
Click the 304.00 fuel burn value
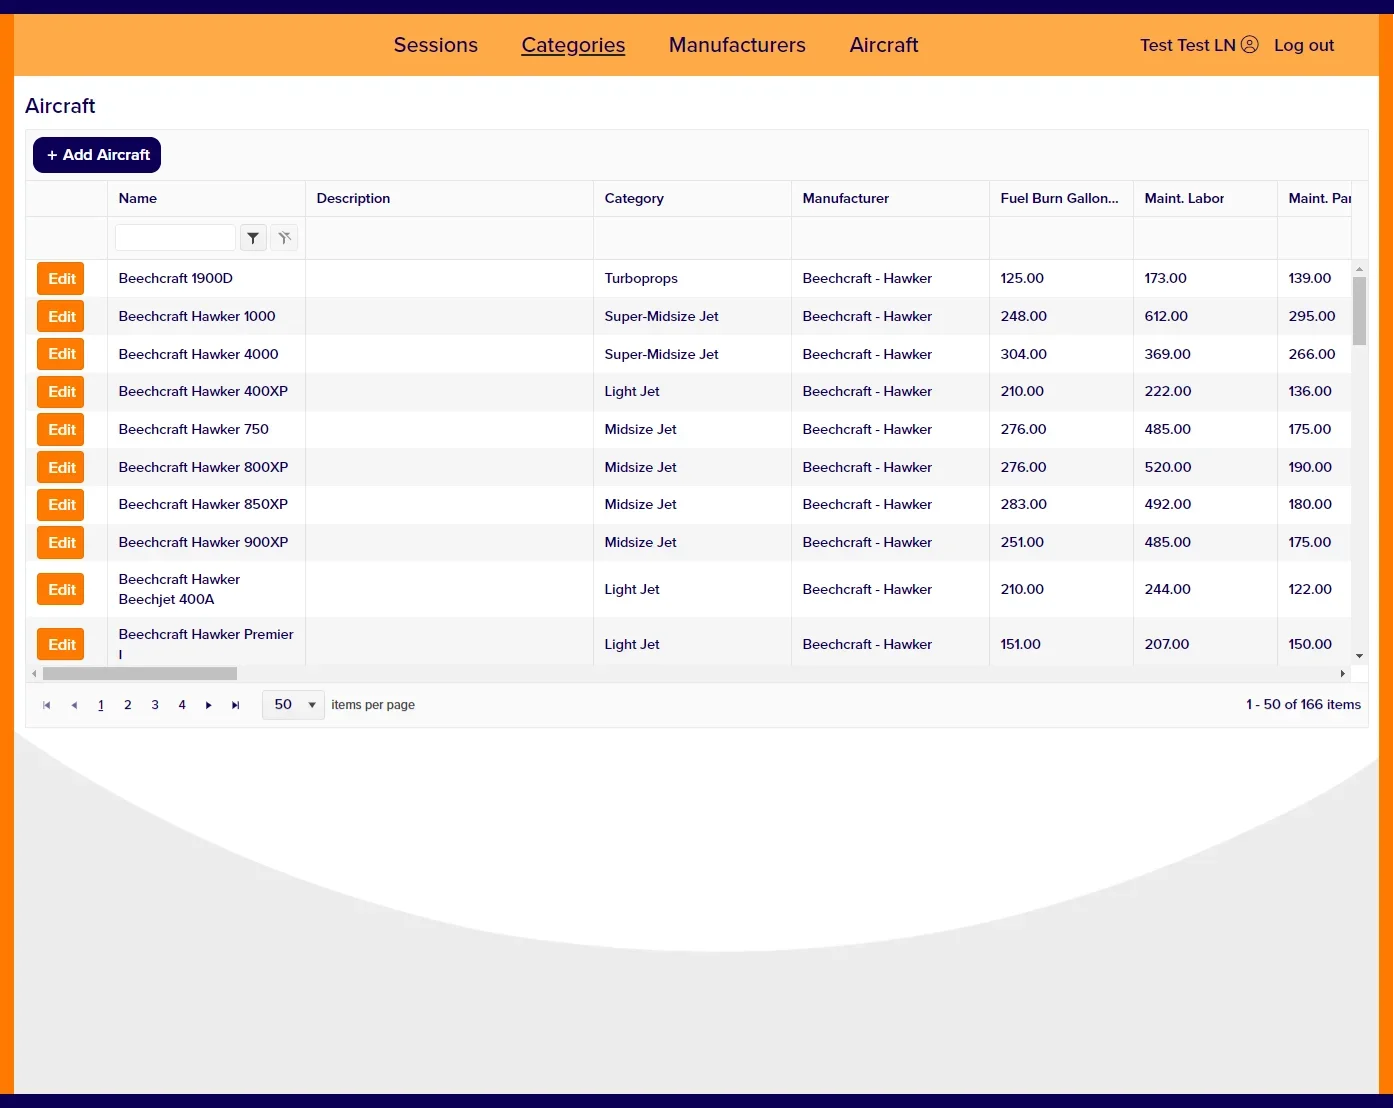click(1023, 354)
